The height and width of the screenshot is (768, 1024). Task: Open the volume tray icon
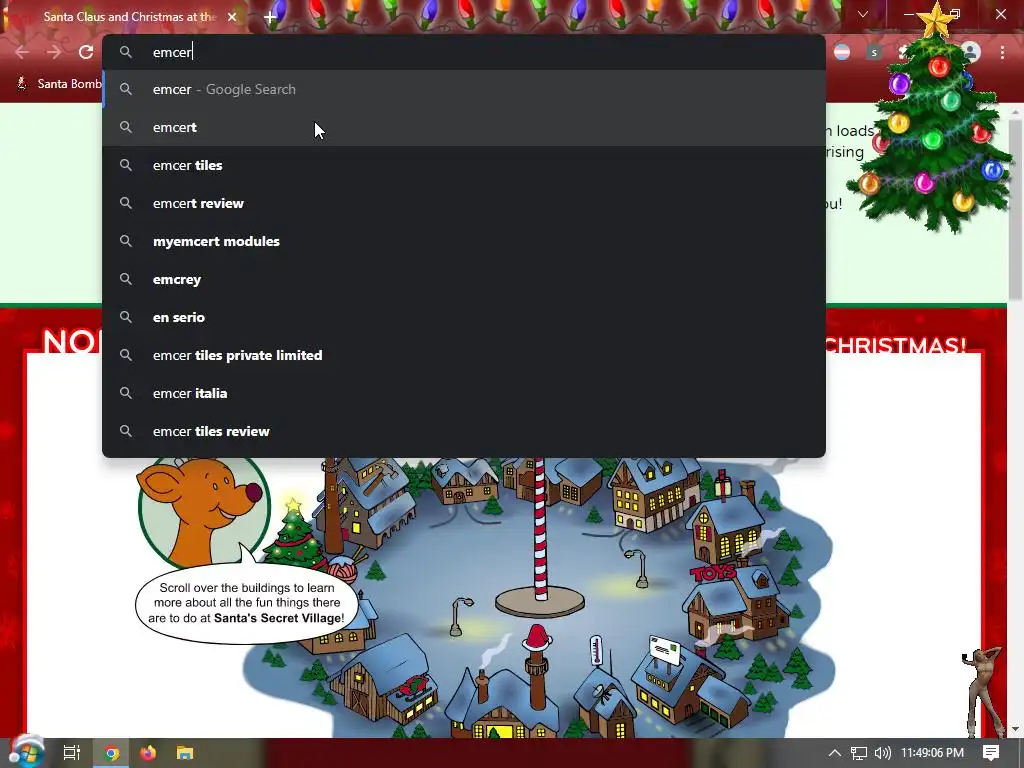(x=882, y=753)
